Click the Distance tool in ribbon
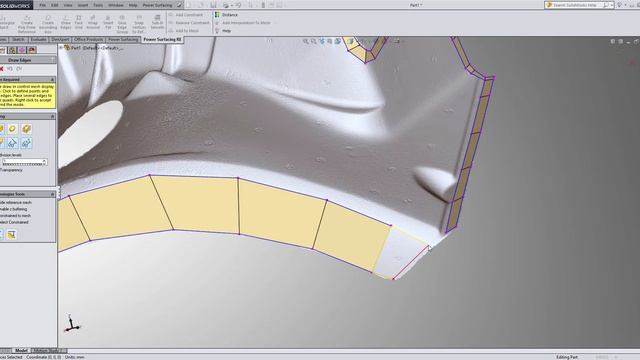 point(226,15)
